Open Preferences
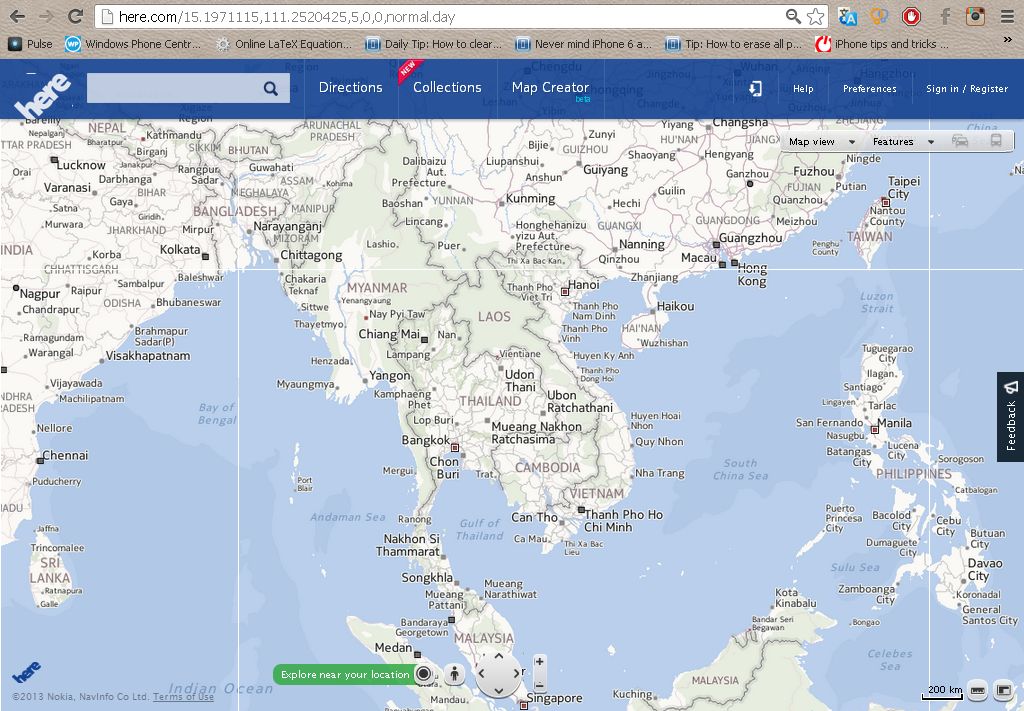Image resolution: width=1024 pixels, height=711 pixels. coord(869,89)
